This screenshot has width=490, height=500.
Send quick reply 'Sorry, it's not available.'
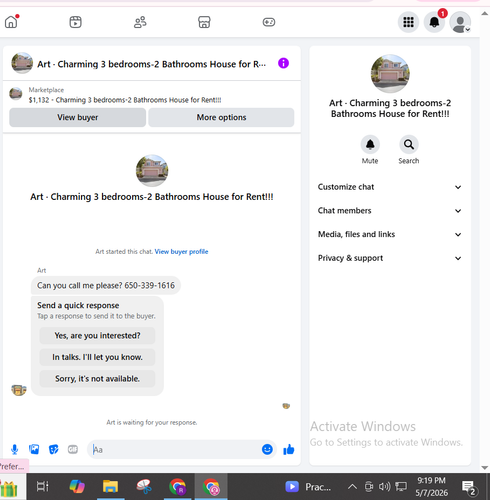97,379
